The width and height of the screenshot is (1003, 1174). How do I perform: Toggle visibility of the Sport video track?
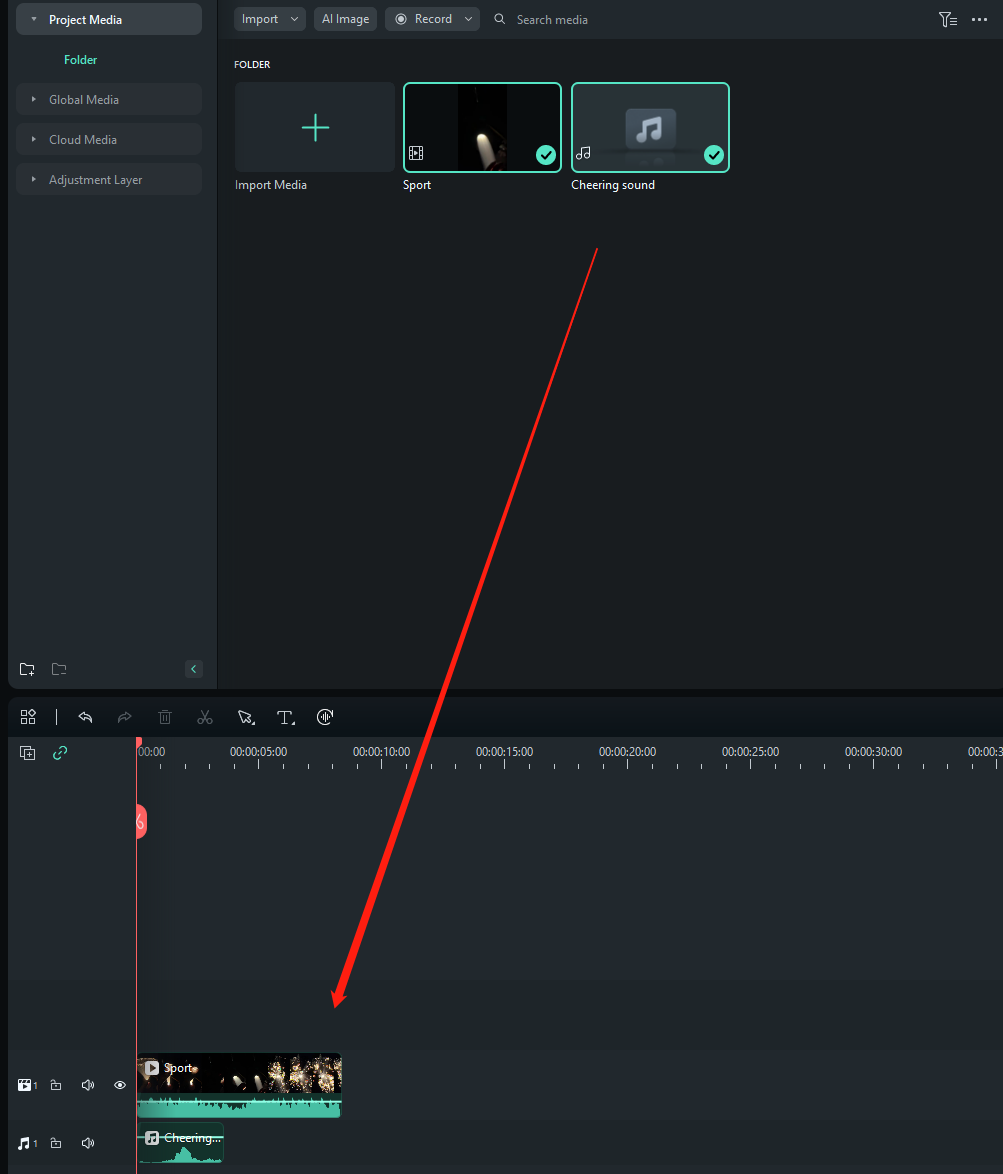(119, 1084)
